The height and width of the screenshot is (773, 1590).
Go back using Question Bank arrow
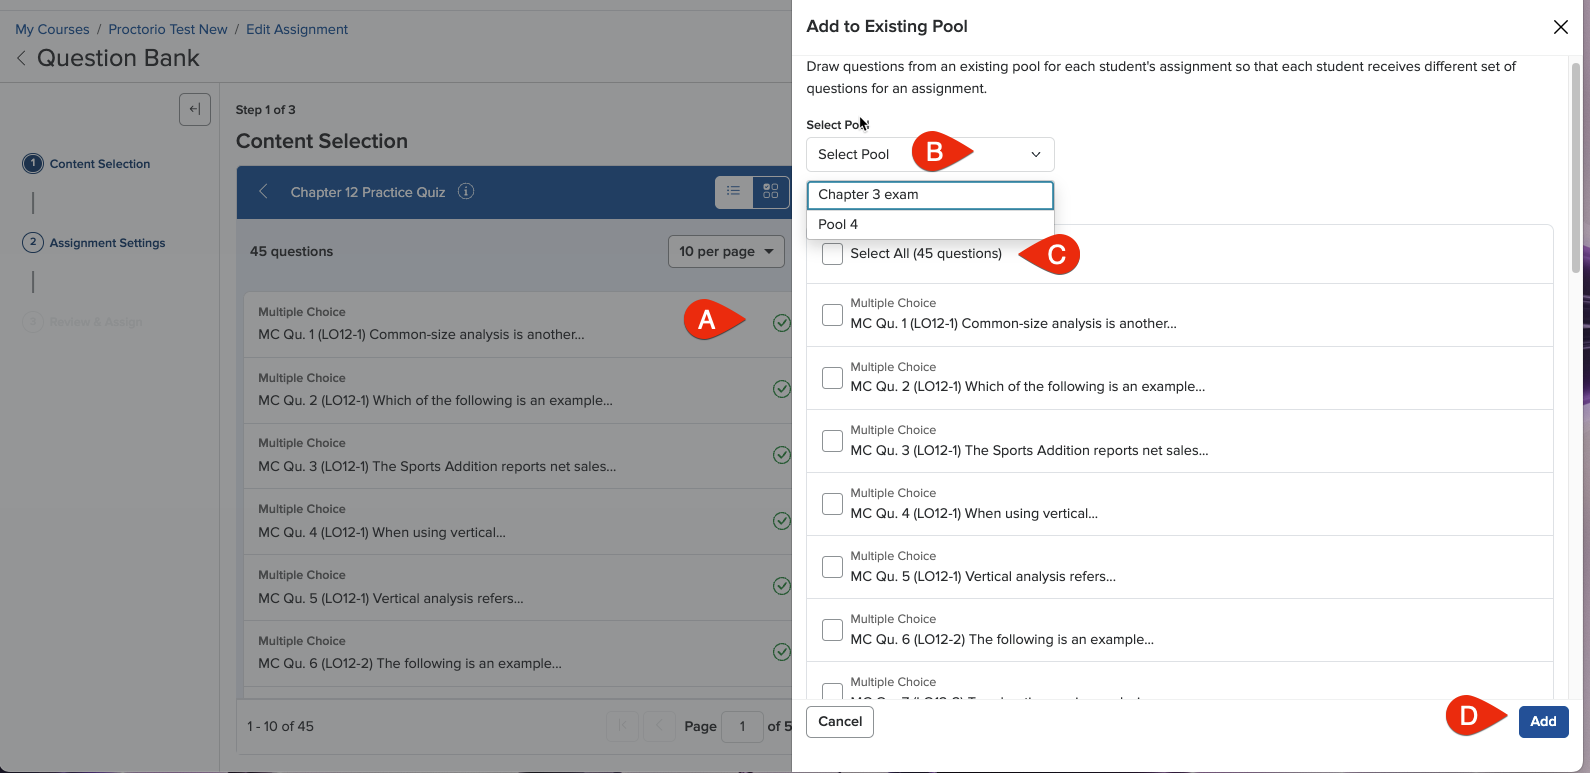(21, 58)
